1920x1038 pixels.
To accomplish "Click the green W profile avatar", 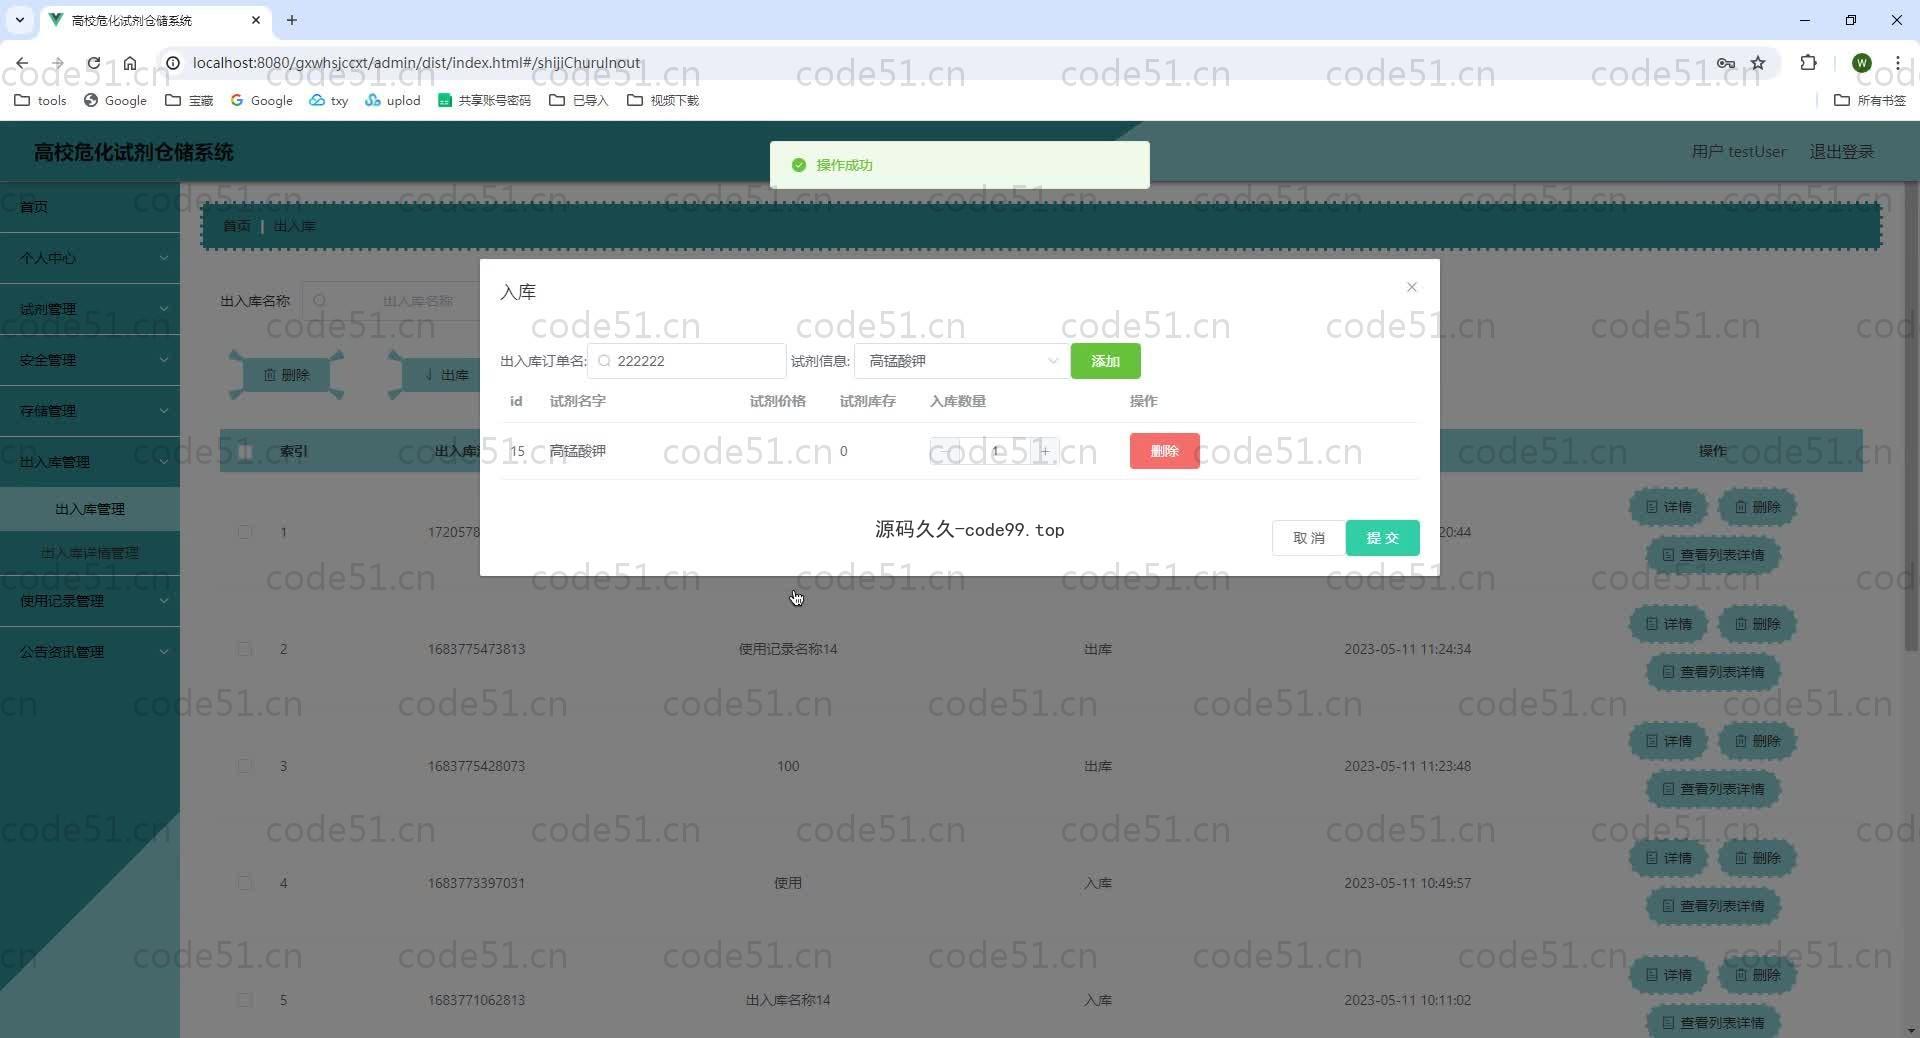I will coord(1861,63).
